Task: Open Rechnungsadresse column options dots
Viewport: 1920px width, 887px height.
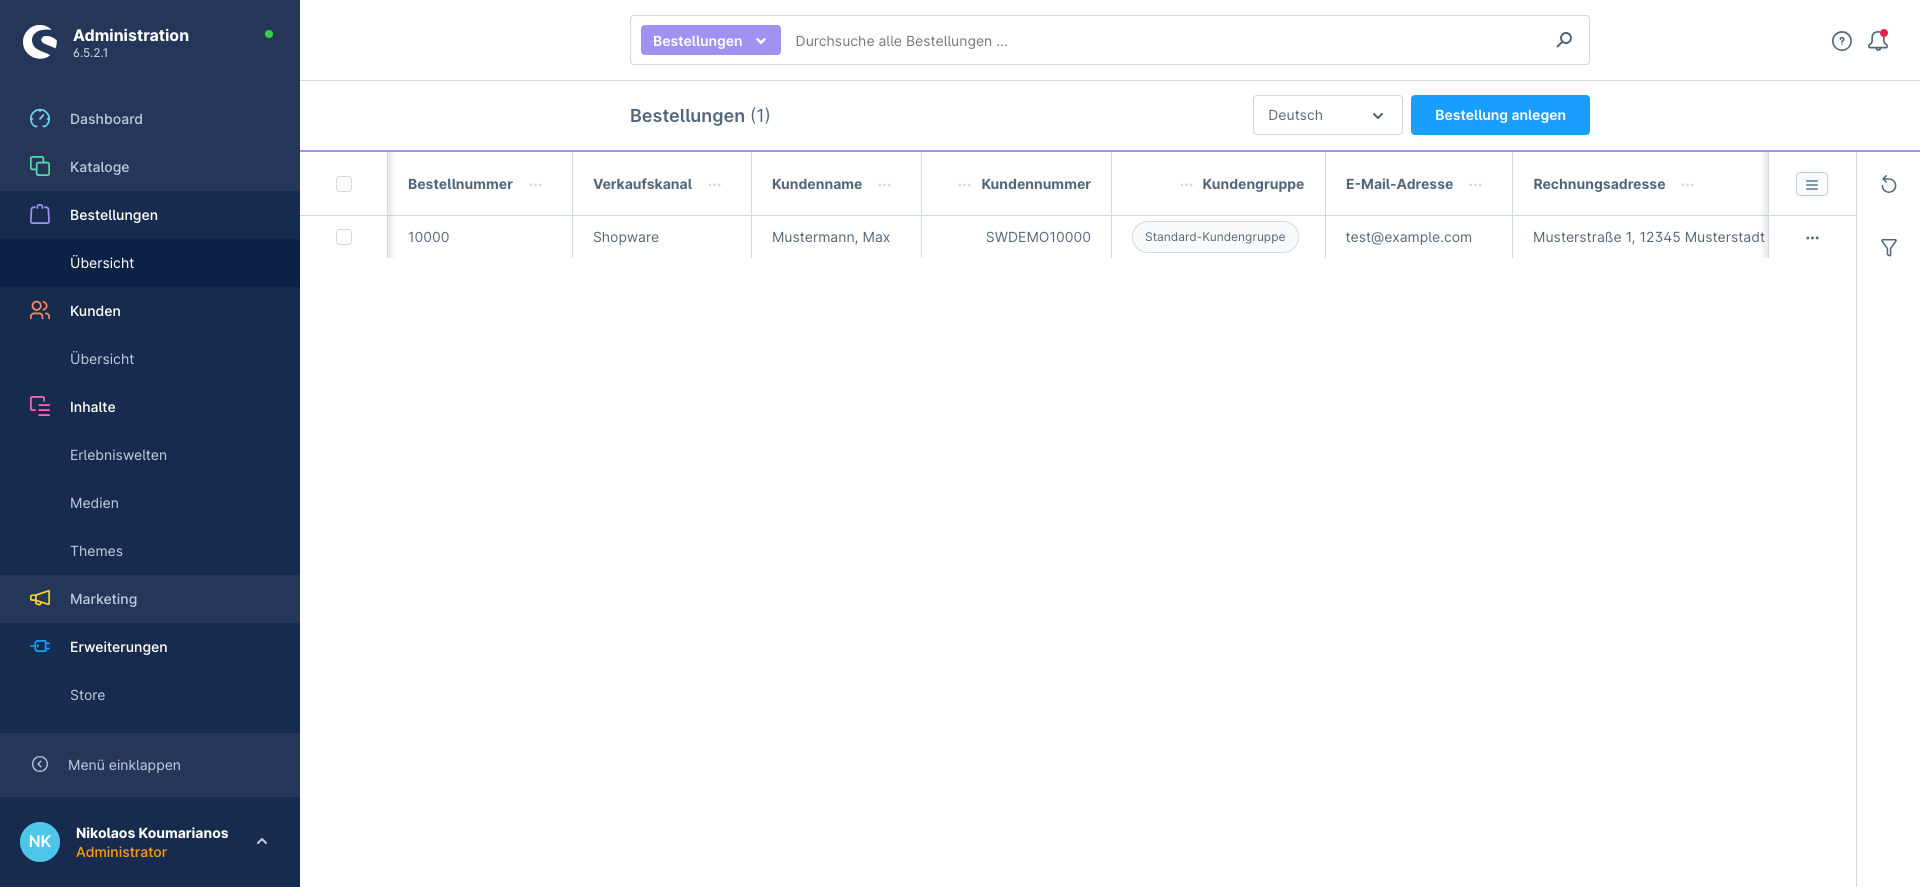Action: 1688,185
